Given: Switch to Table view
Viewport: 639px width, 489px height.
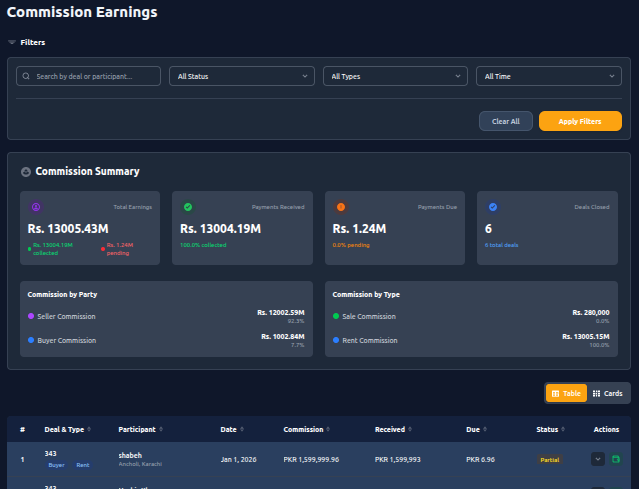Looking at the screenshot, I should 566,394.
